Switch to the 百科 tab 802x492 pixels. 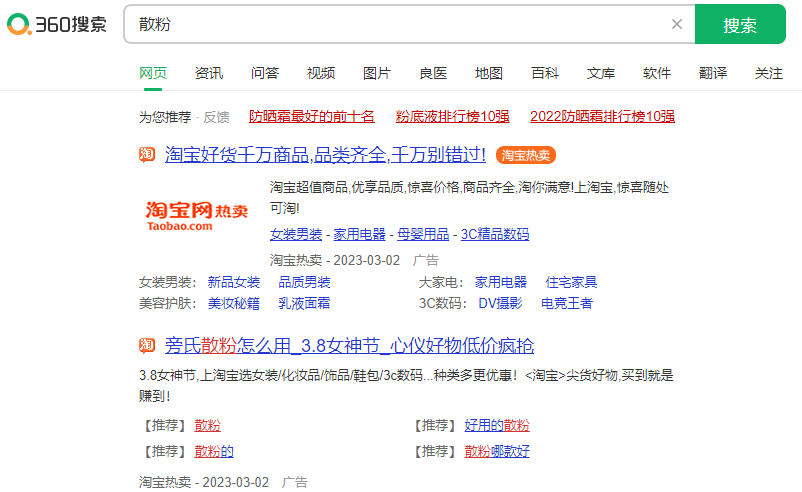click(x=545, y=73)
